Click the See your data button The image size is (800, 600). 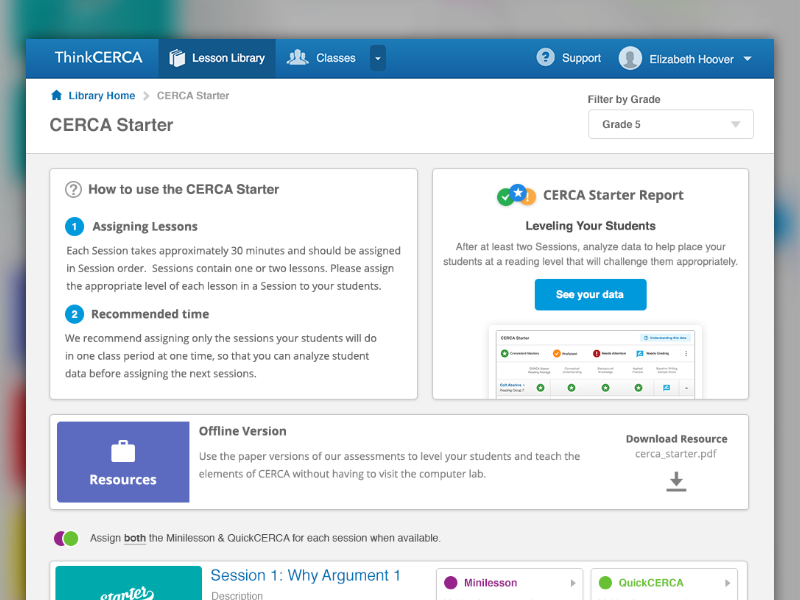click(x=590, y=294)
